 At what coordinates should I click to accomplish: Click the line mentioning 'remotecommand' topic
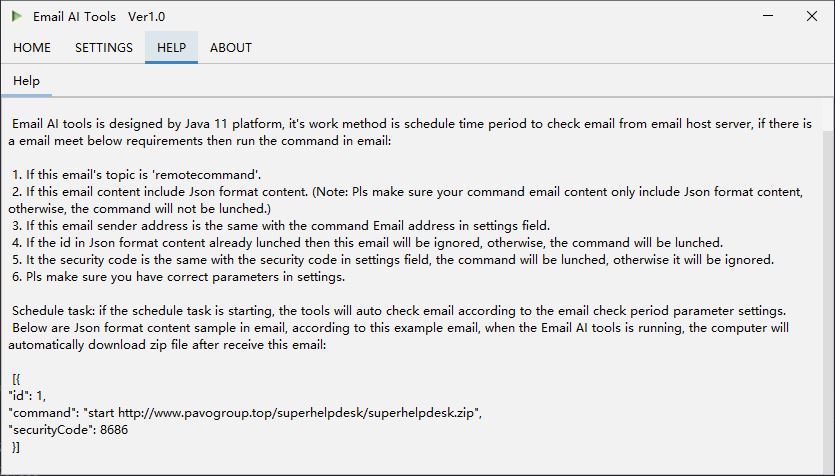pyautogui.click(x=133, y=175)
